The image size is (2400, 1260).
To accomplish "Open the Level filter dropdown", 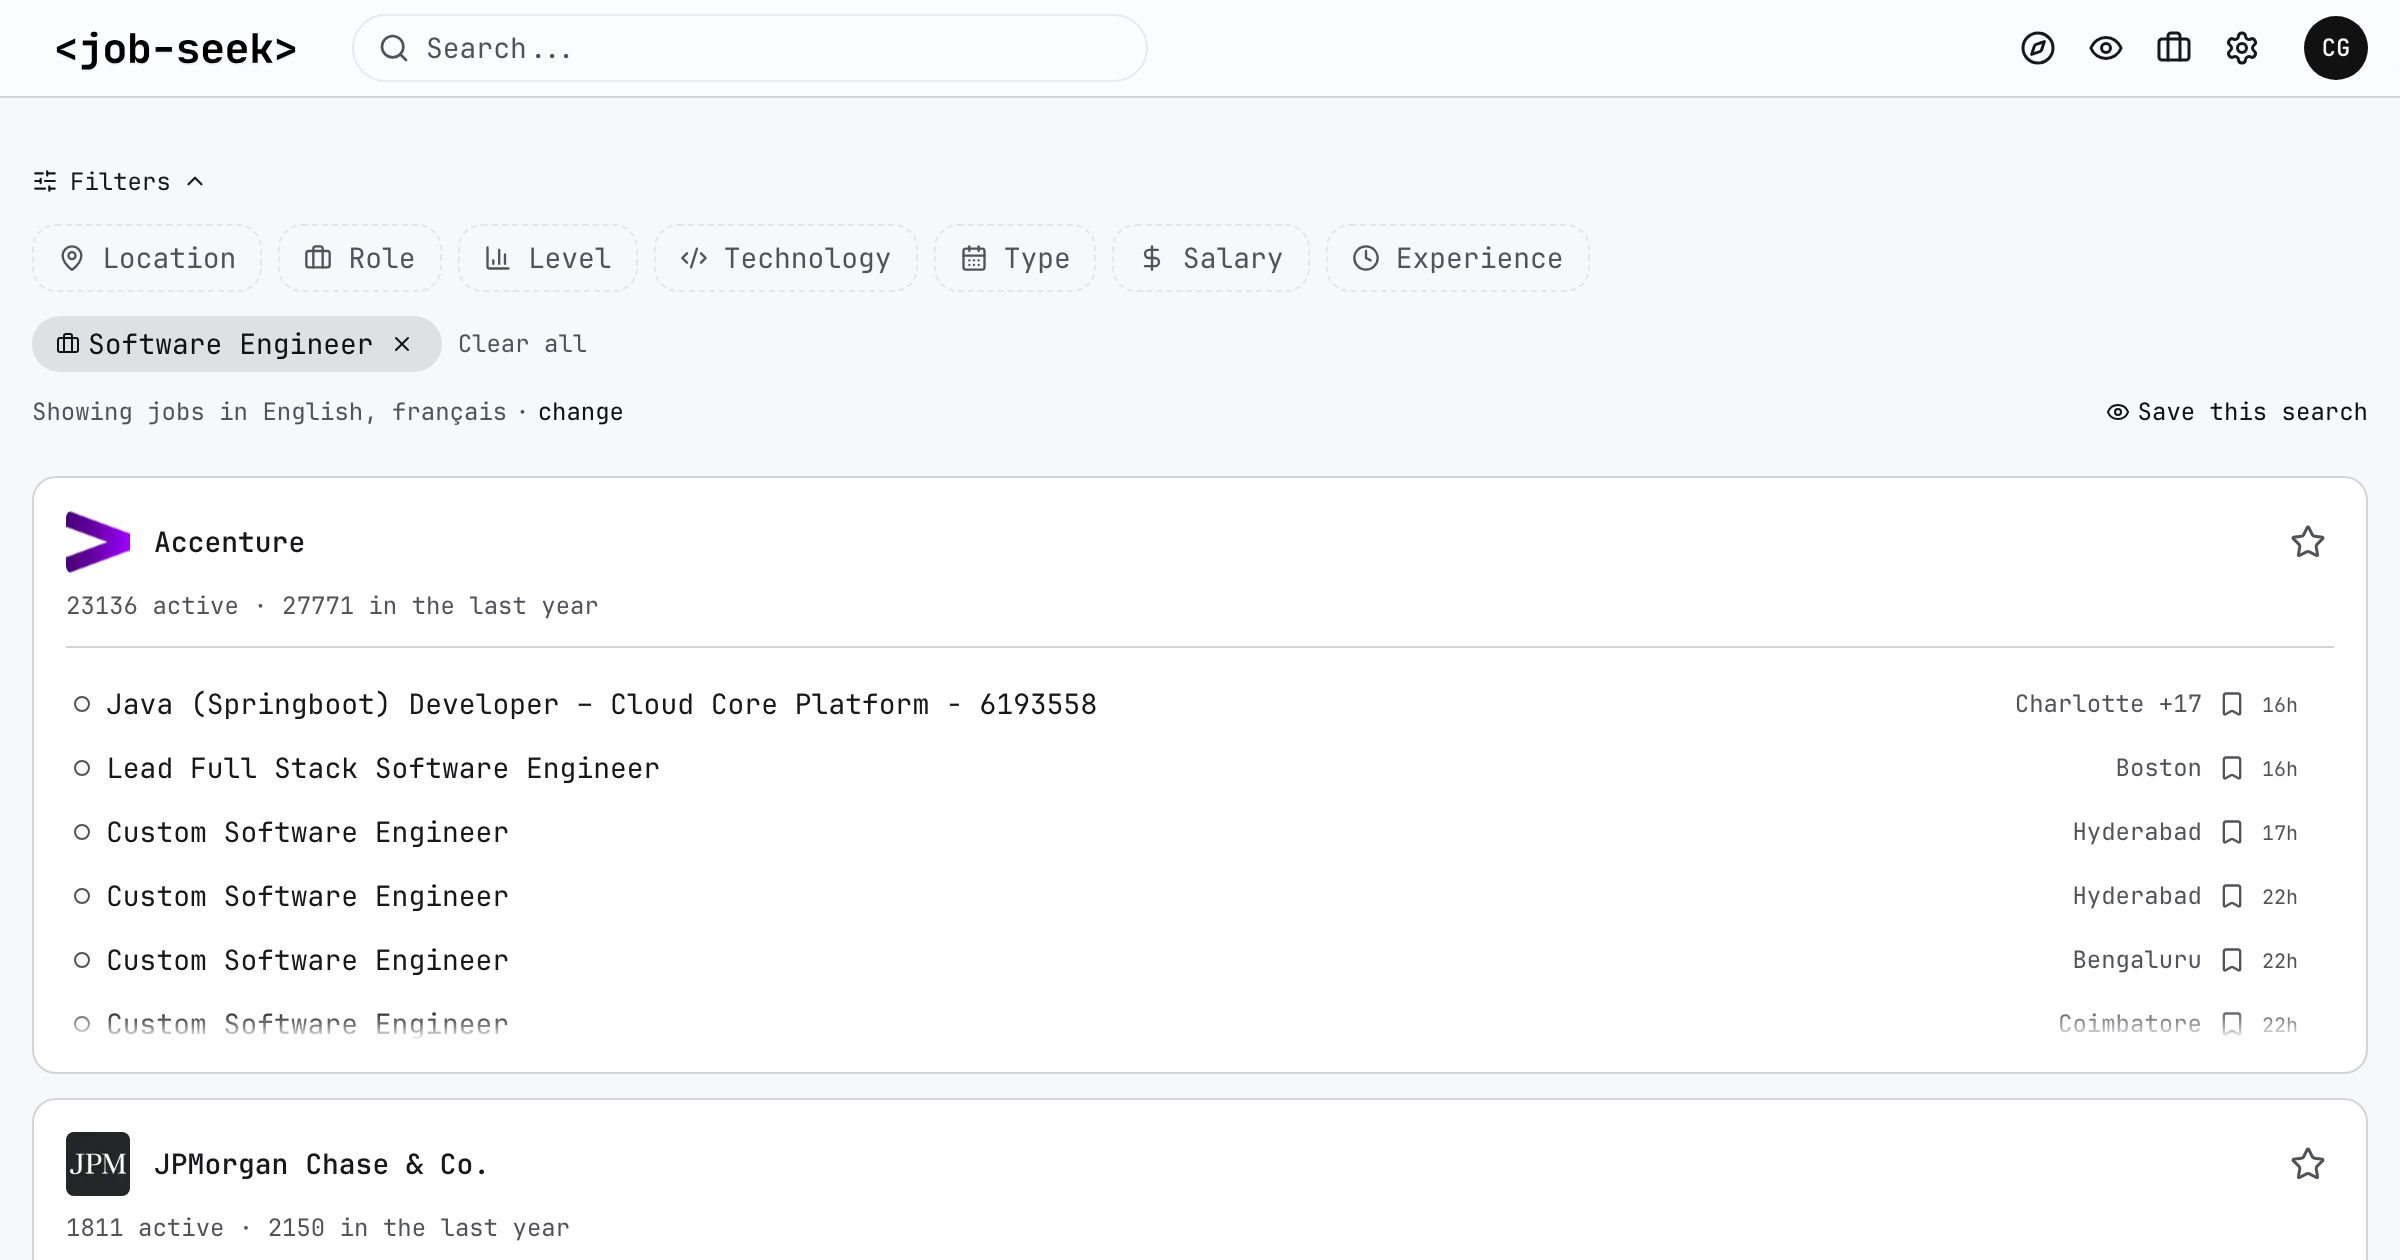I will pos(547,258).
